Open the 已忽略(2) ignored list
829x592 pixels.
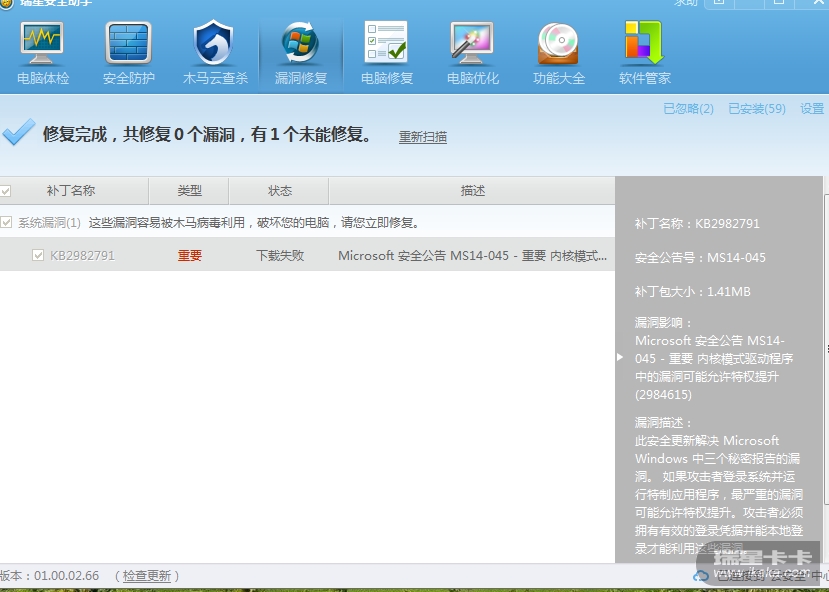point(688,109)
